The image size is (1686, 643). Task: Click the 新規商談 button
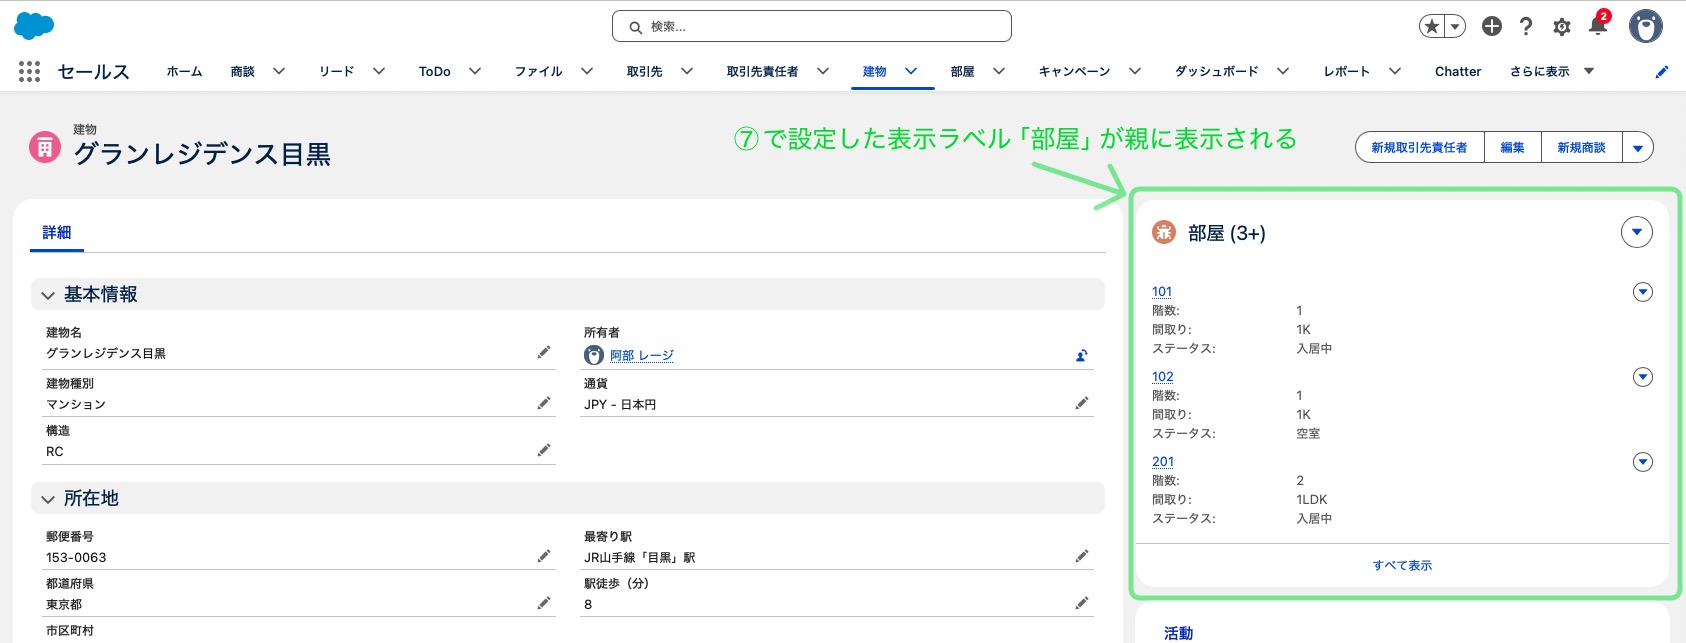(1581, 147)
